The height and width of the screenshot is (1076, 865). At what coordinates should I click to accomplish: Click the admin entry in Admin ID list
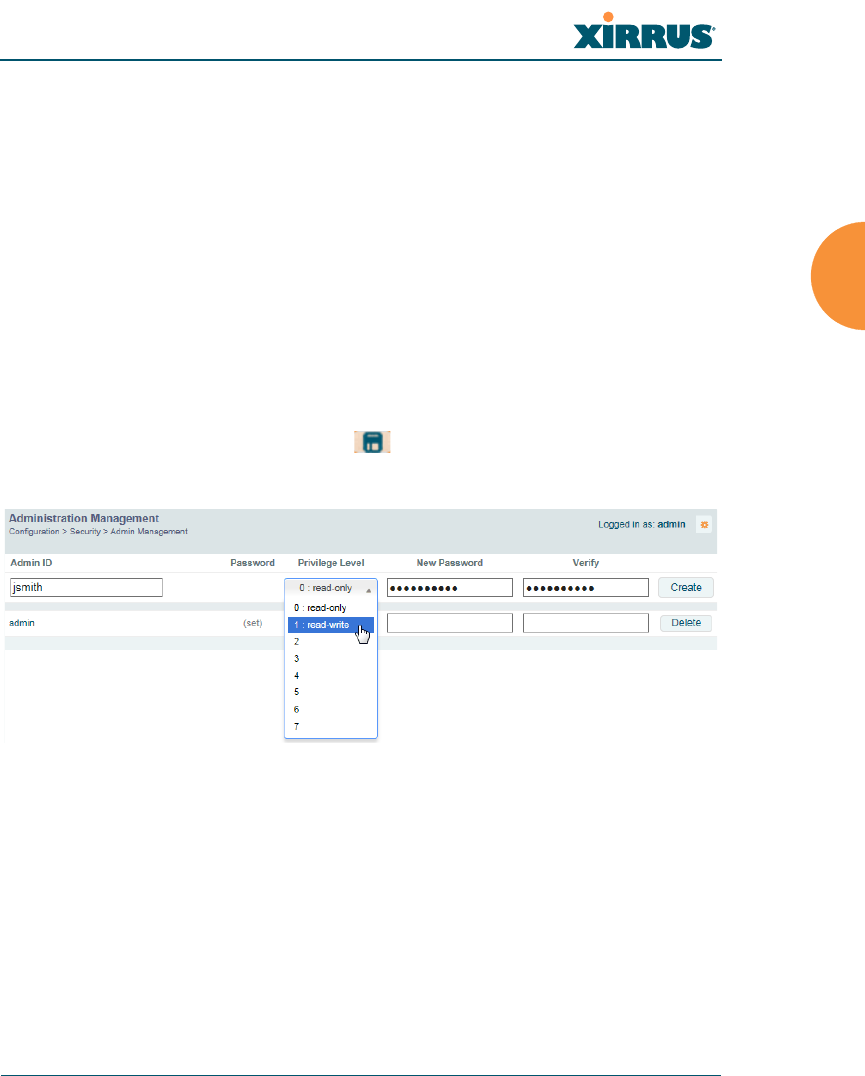[22, 623]
